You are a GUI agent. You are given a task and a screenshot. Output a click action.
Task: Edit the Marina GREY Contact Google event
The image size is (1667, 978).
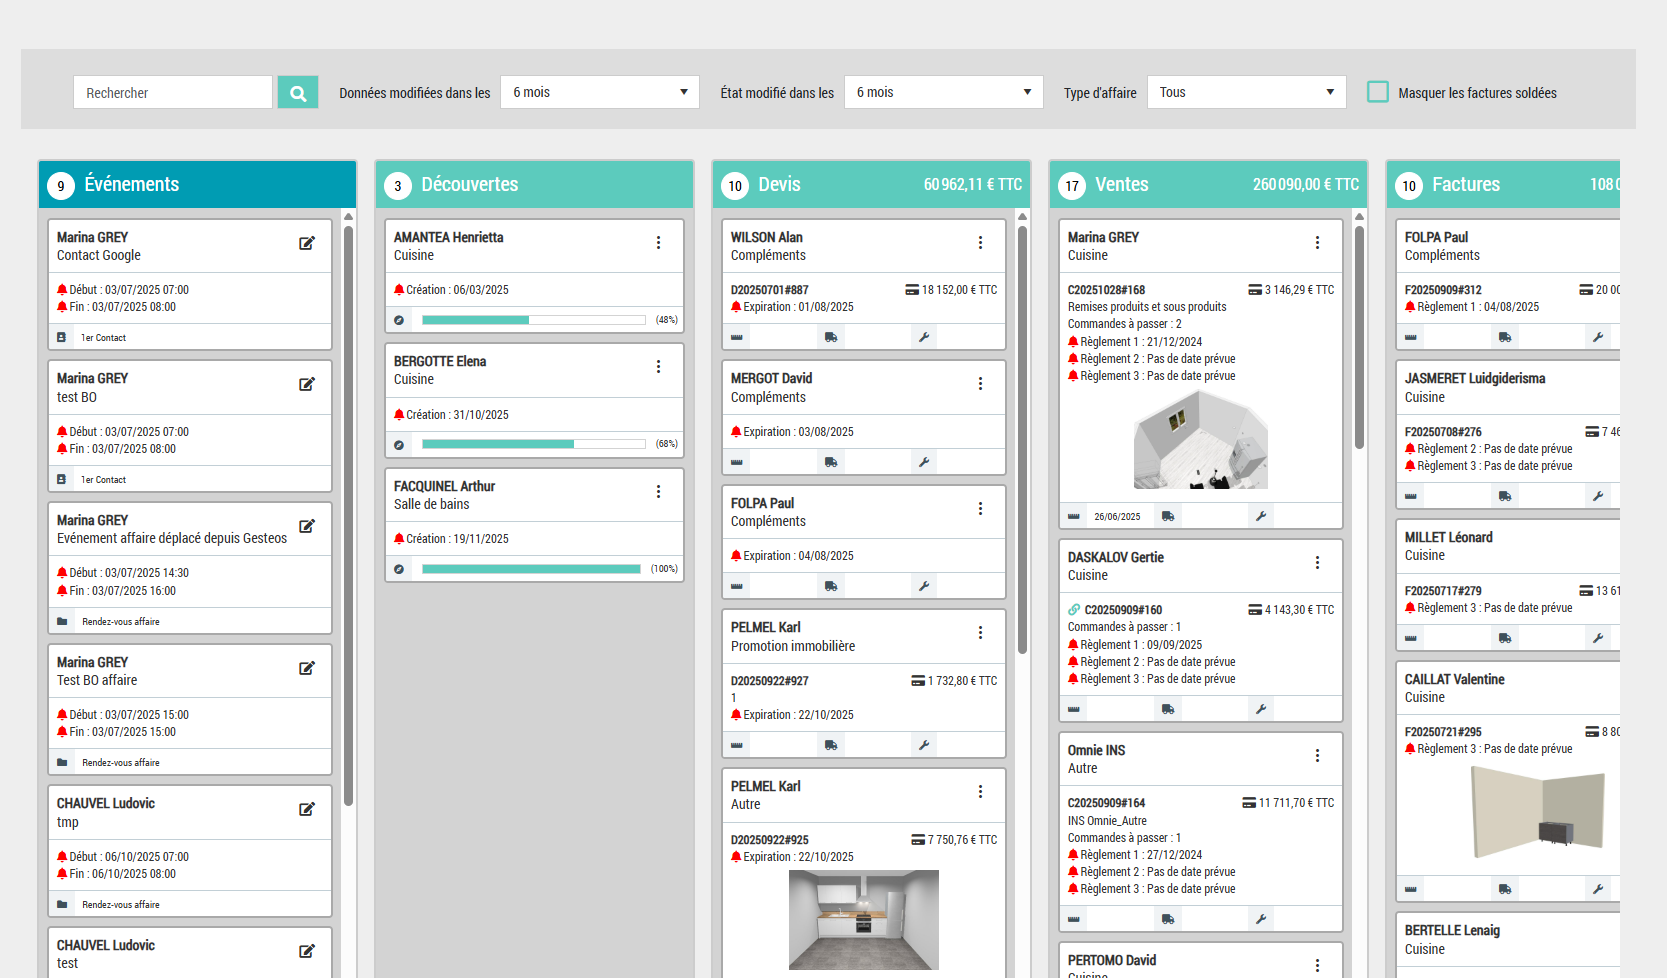click(x=307, y=243)
